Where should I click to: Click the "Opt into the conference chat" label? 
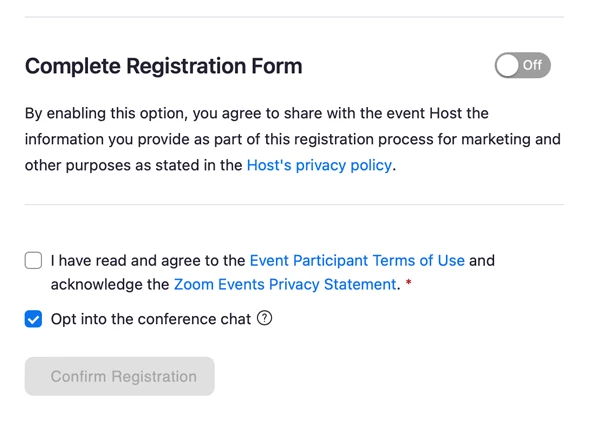[150, 320]
